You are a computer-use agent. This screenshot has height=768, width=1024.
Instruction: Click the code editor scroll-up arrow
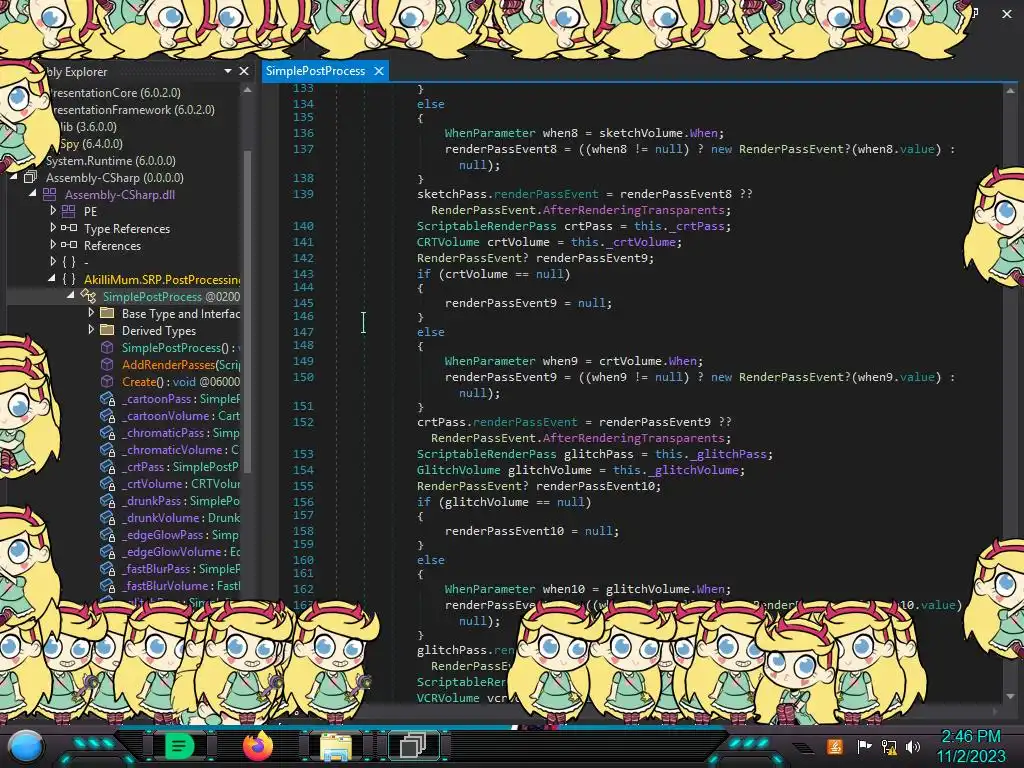pyautogui.click(x=1010, y=91)
